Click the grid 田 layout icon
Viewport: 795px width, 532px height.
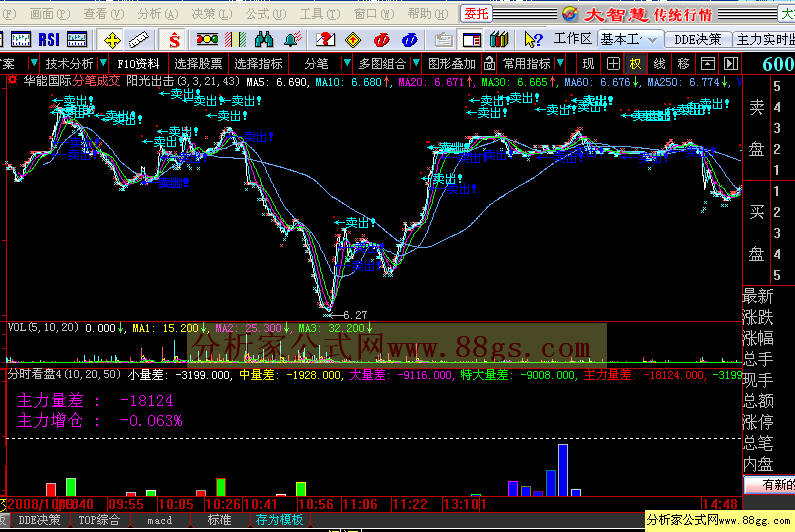coord(613,63)
